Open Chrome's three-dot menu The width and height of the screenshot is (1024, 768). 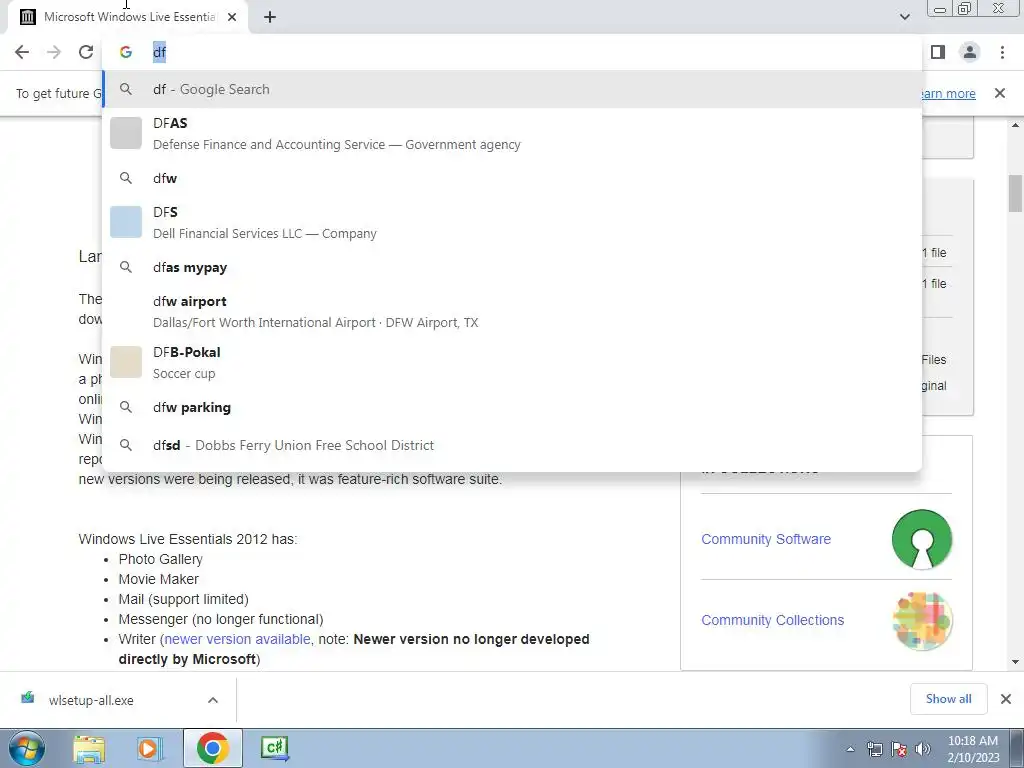[1002, 52]
